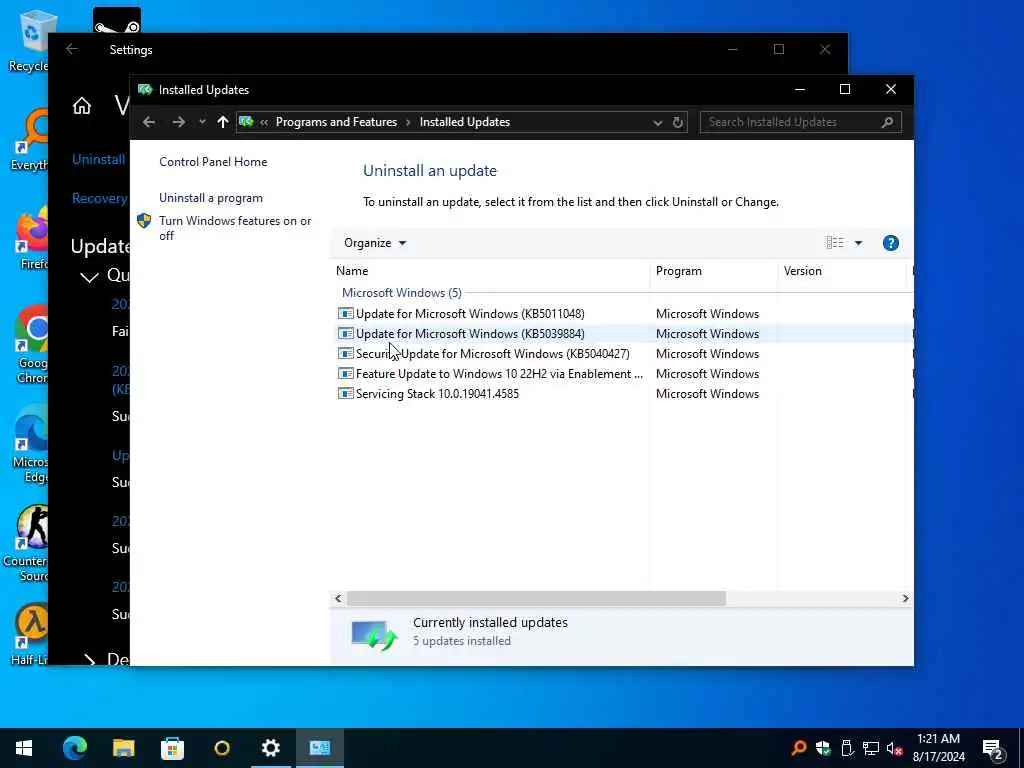Refresh the Installed Updates list
The image size is (1024, 768).
point(678,122)
